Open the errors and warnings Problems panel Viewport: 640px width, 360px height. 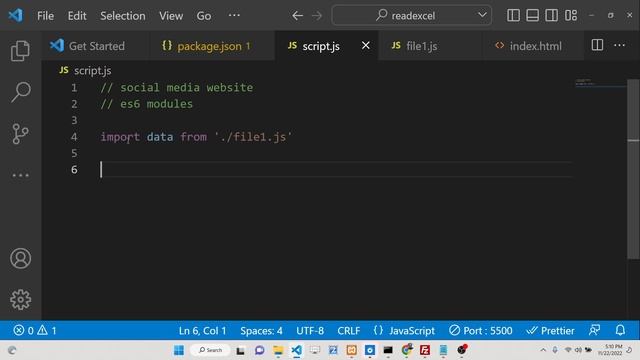[35, 330]
